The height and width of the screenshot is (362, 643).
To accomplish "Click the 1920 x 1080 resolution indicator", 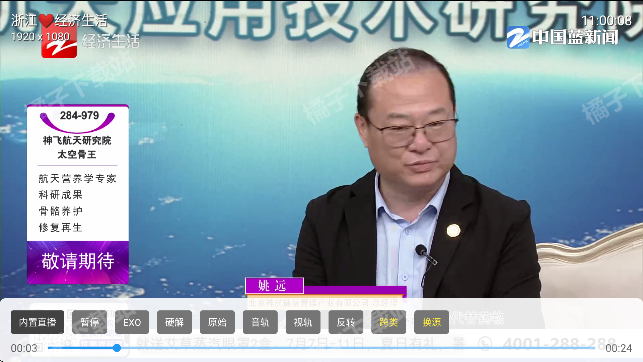I will [40, 36].
